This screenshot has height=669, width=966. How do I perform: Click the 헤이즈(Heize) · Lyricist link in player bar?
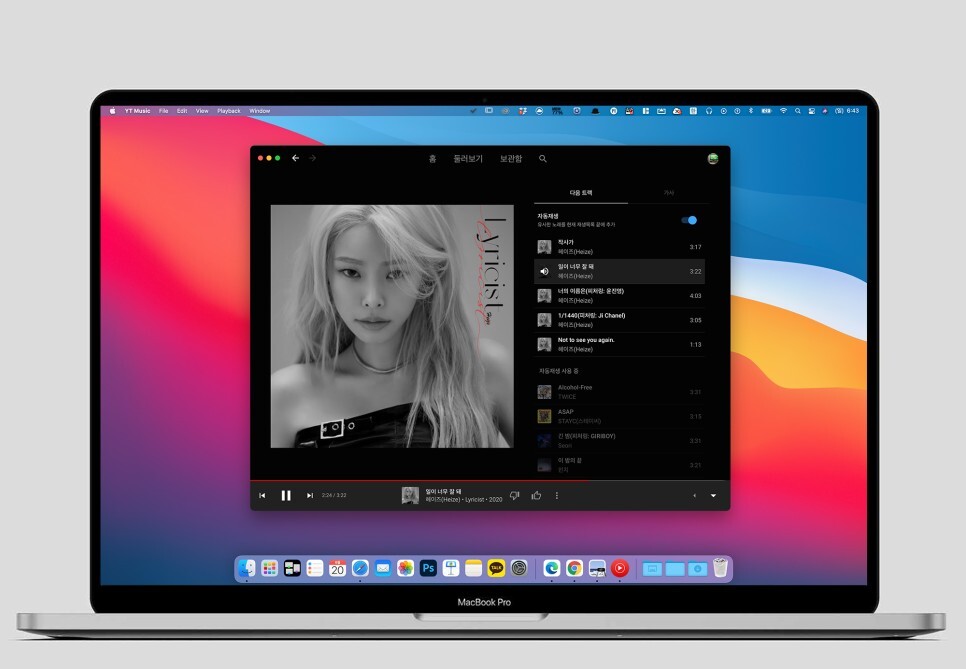464,500
